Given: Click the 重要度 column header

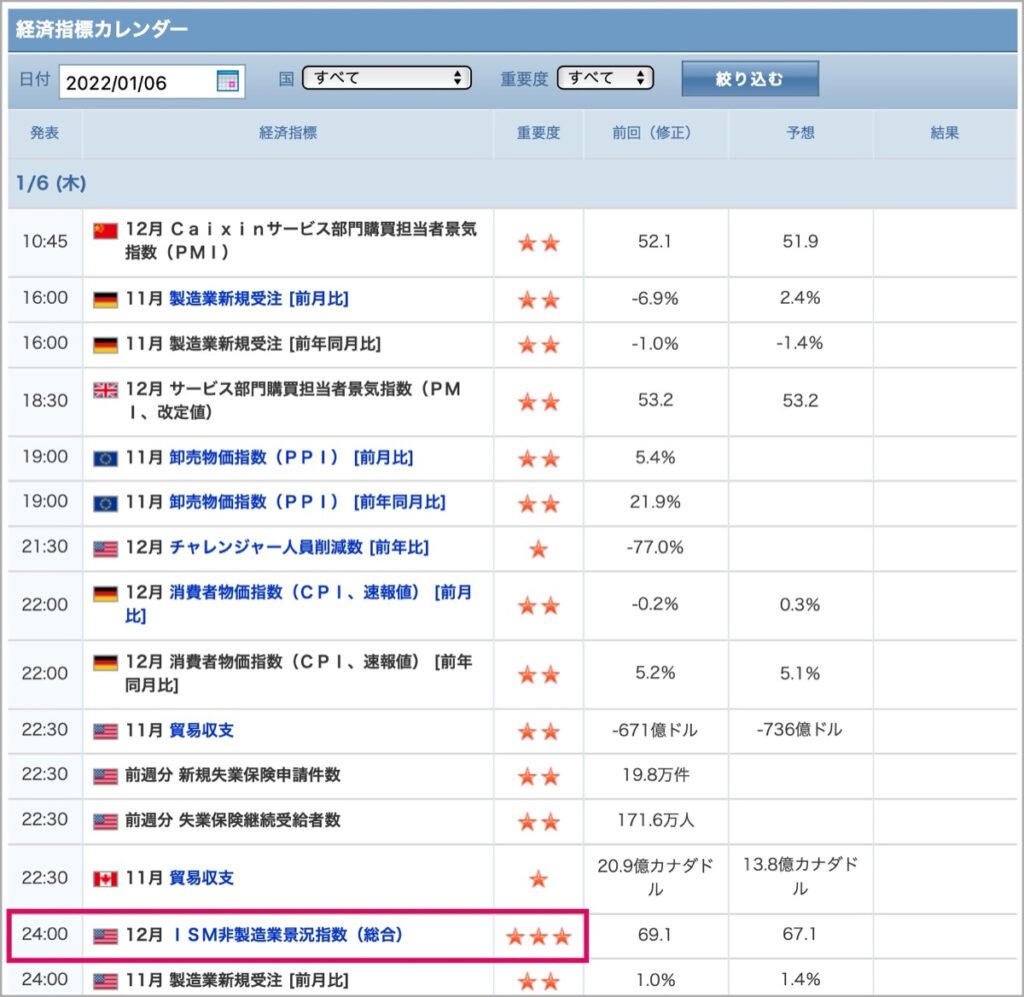Looking at the screenshot, I should (538, 133).
